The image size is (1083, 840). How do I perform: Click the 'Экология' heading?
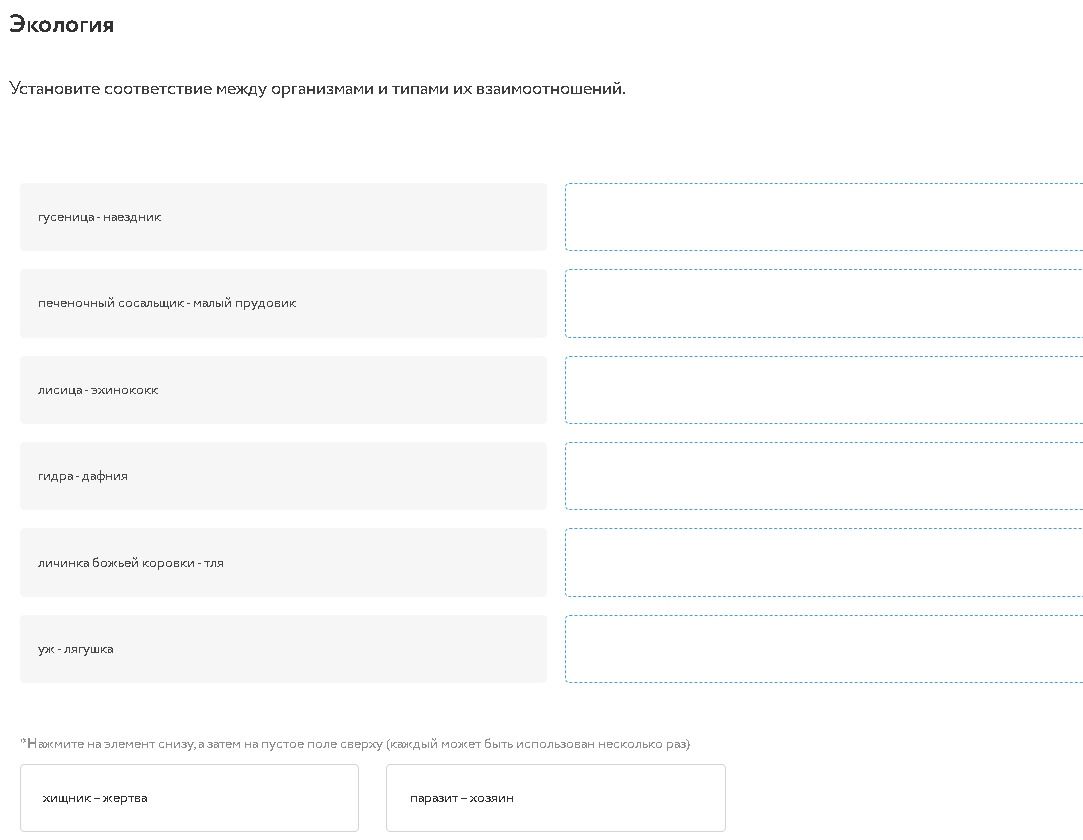tap(61, 25)
